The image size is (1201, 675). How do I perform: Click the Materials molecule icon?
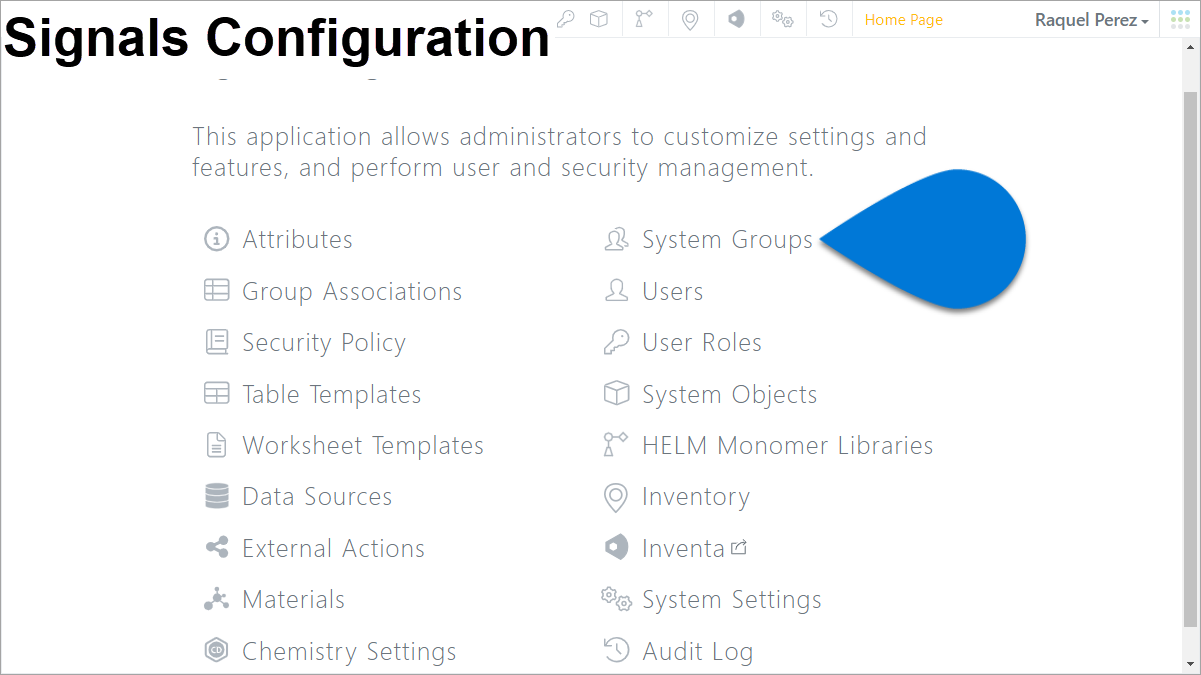tap(216, 599)
